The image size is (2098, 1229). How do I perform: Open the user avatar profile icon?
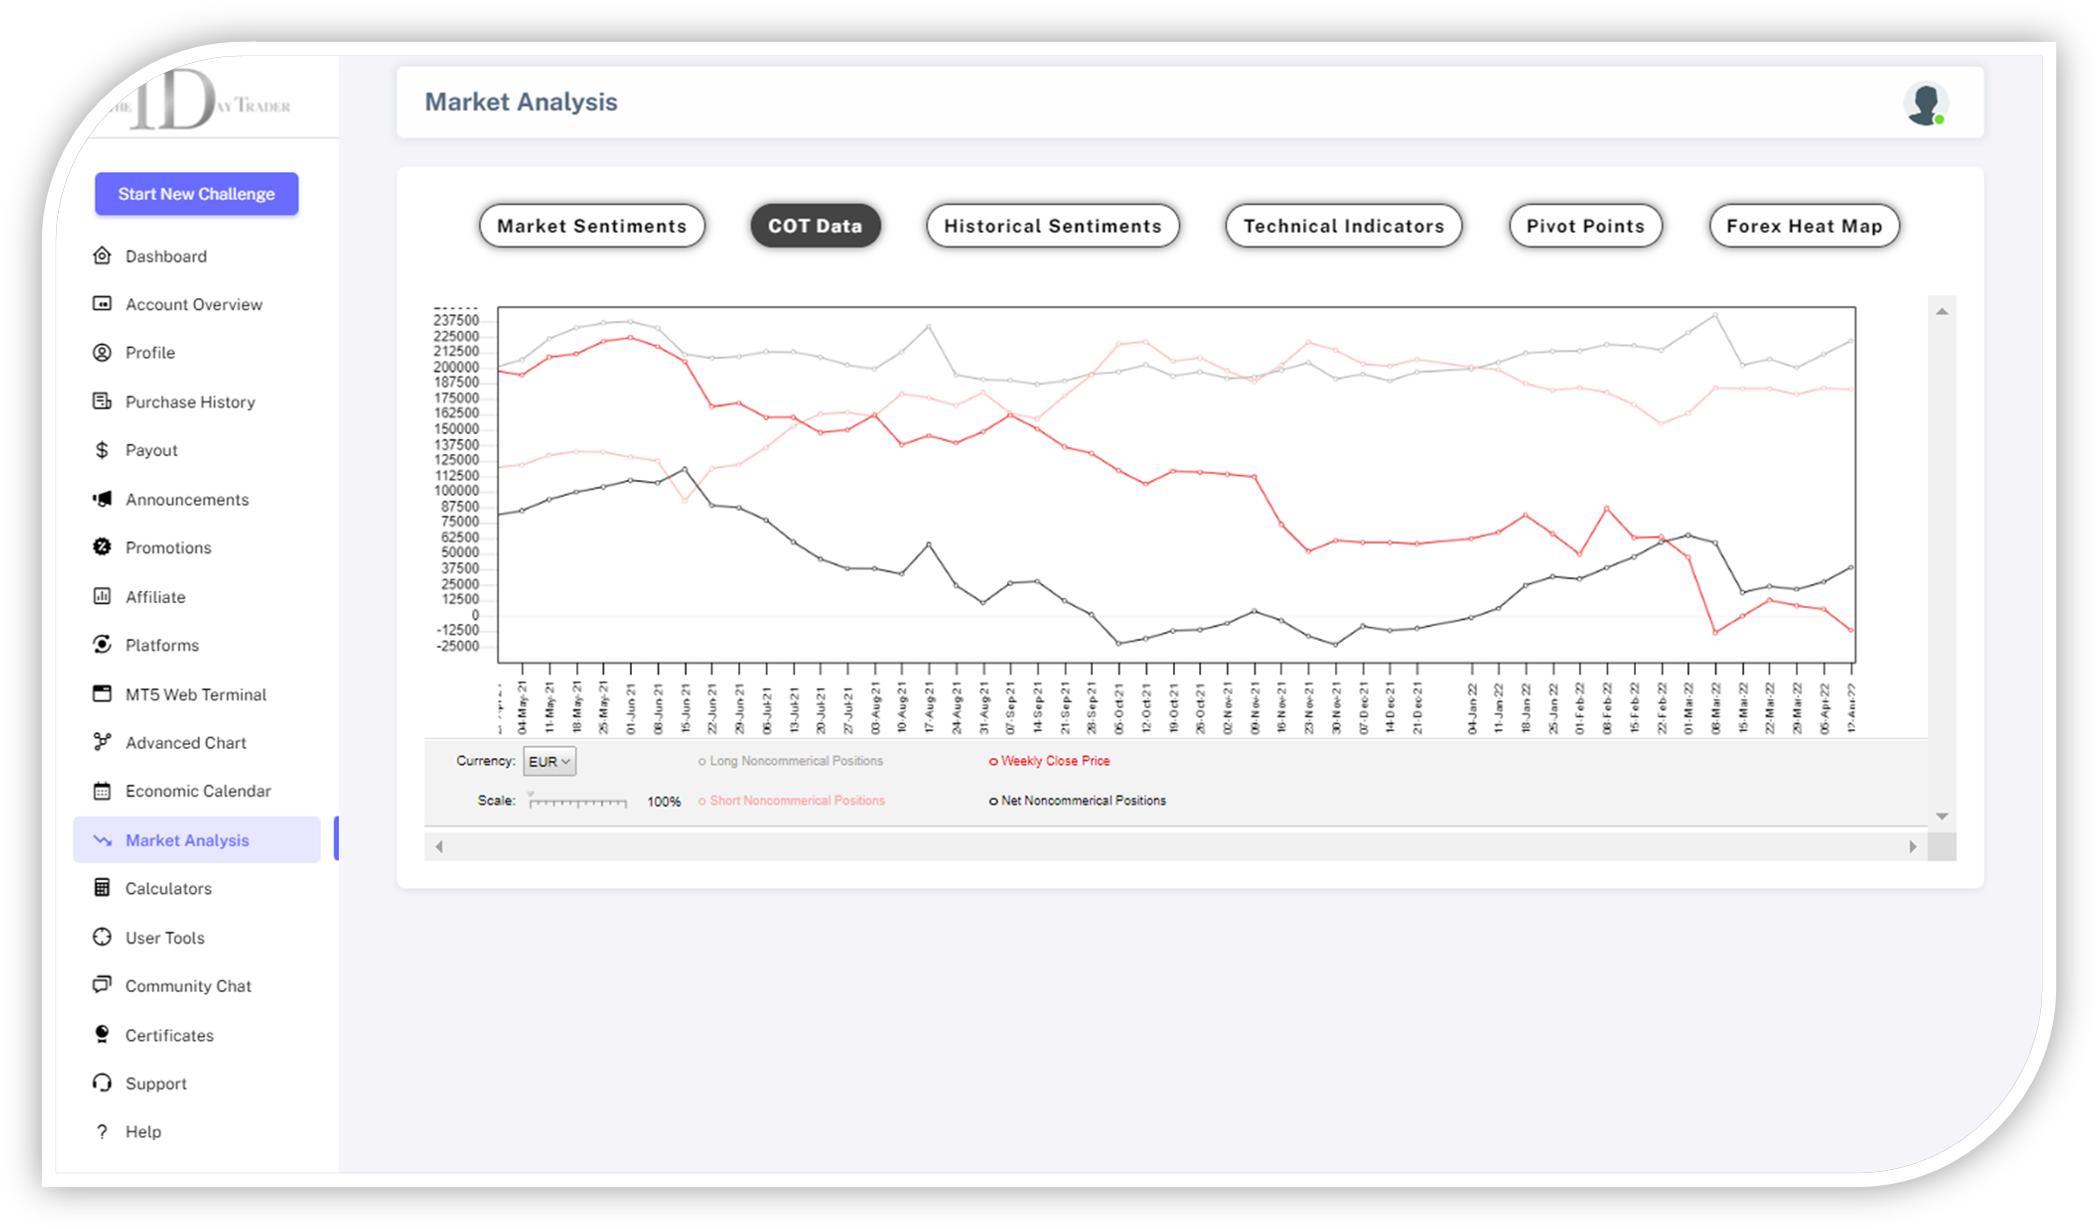pos(1925,103)
